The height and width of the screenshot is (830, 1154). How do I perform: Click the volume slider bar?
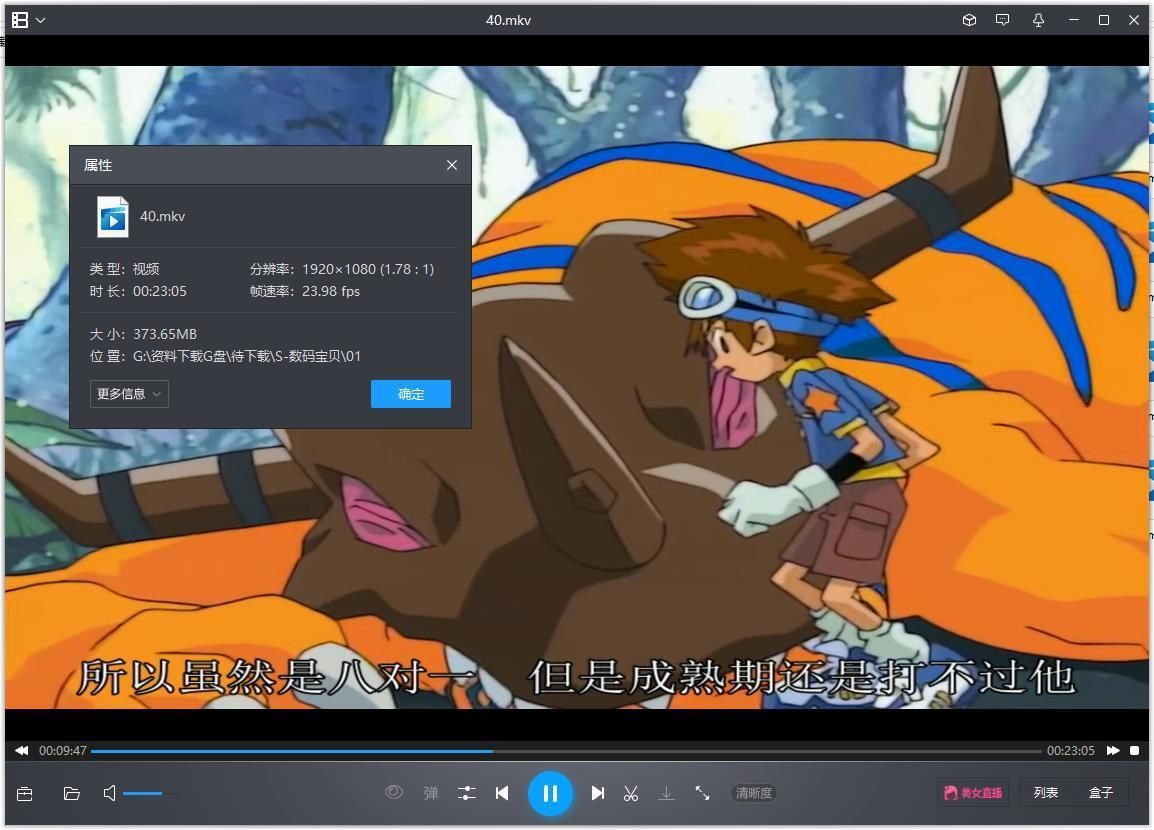(x=150, y=793)
